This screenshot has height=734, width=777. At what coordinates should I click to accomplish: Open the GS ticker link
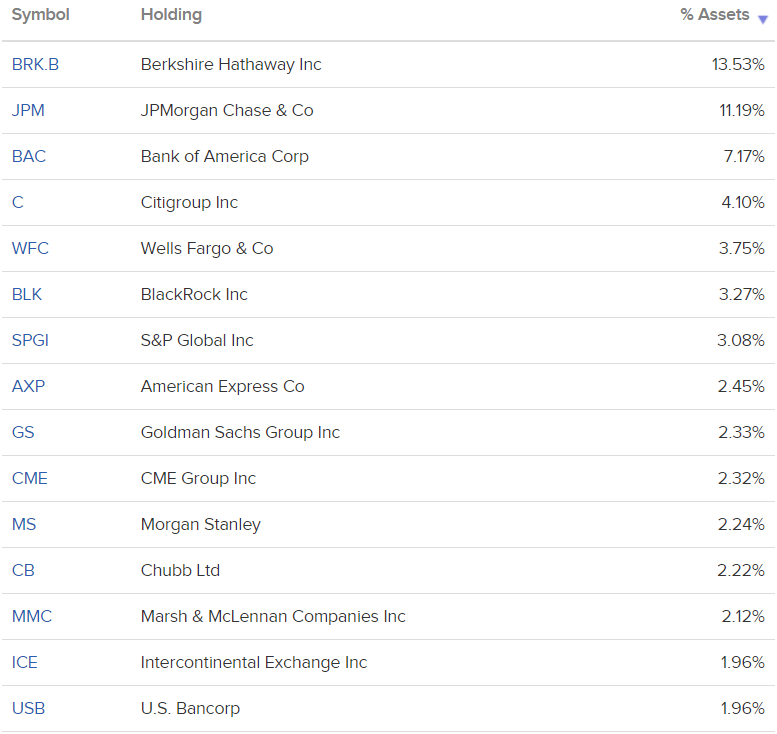23,432
